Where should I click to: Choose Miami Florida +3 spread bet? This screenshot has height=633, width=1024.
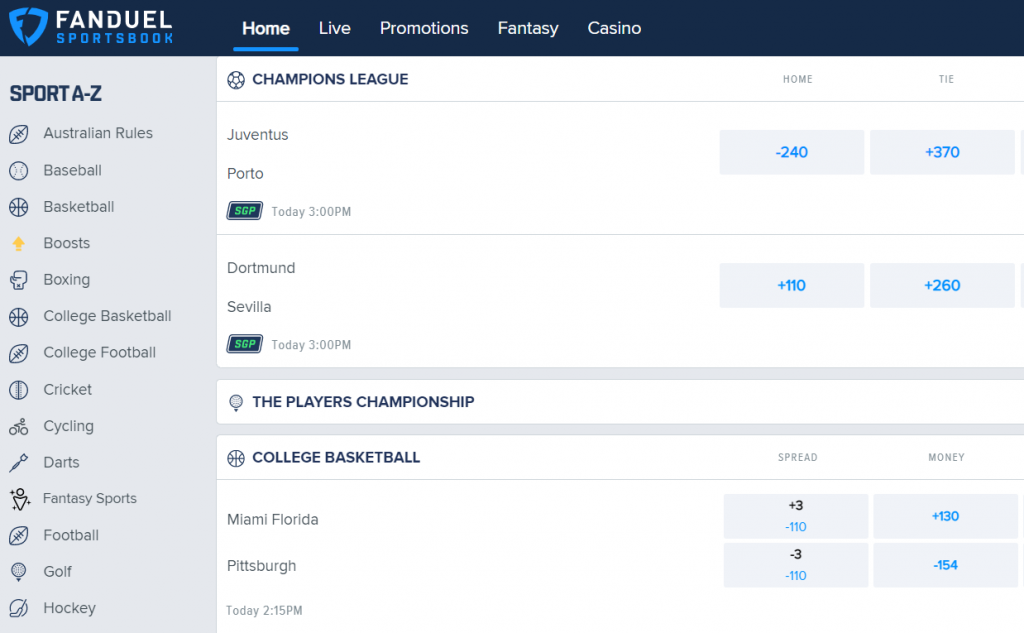tap(795, 516)
